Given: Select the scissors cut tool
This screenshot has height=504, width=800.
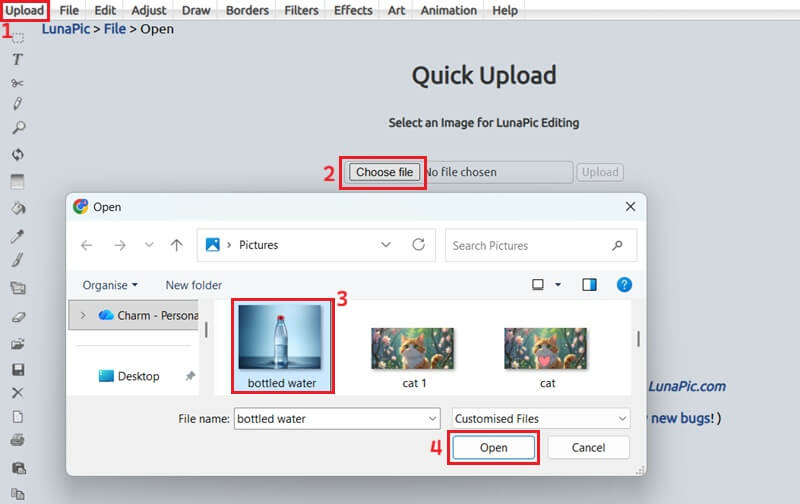Looking at the screenshot, I should tap(17, 83).
